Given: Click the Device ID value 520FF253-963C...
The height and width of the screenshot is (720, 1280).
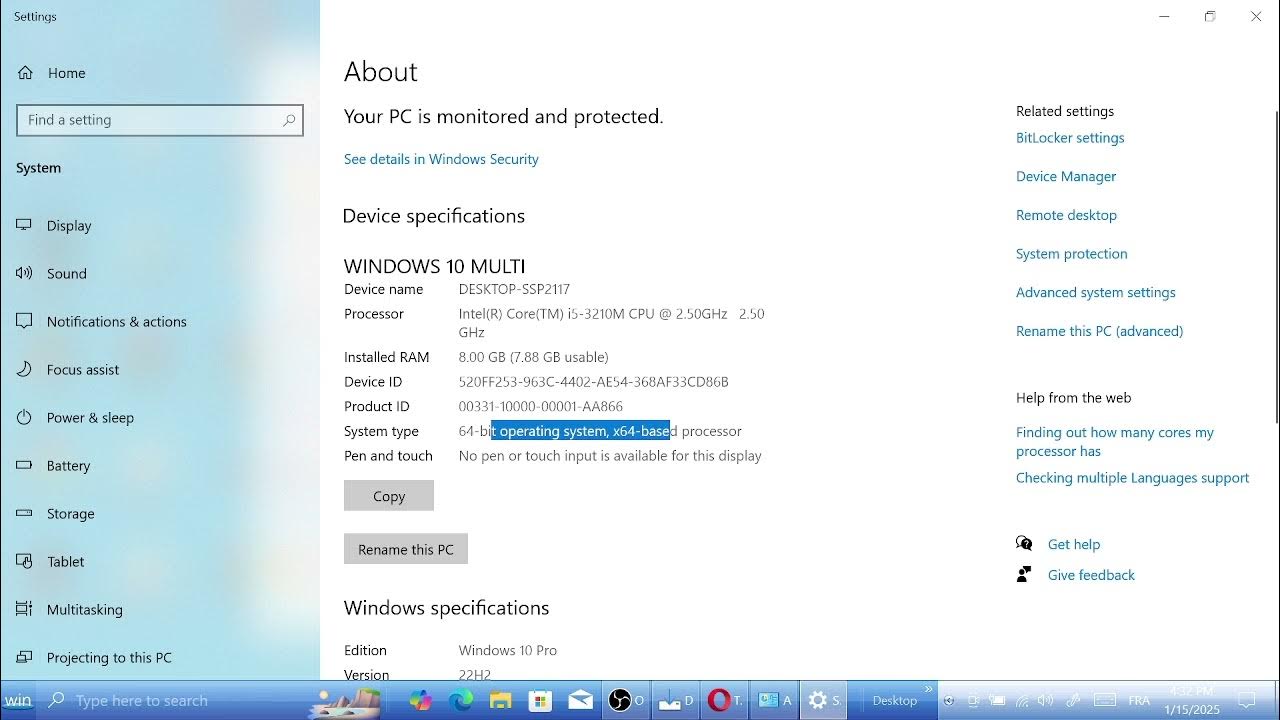Looking at the screenshot, I should coord(594,382).
